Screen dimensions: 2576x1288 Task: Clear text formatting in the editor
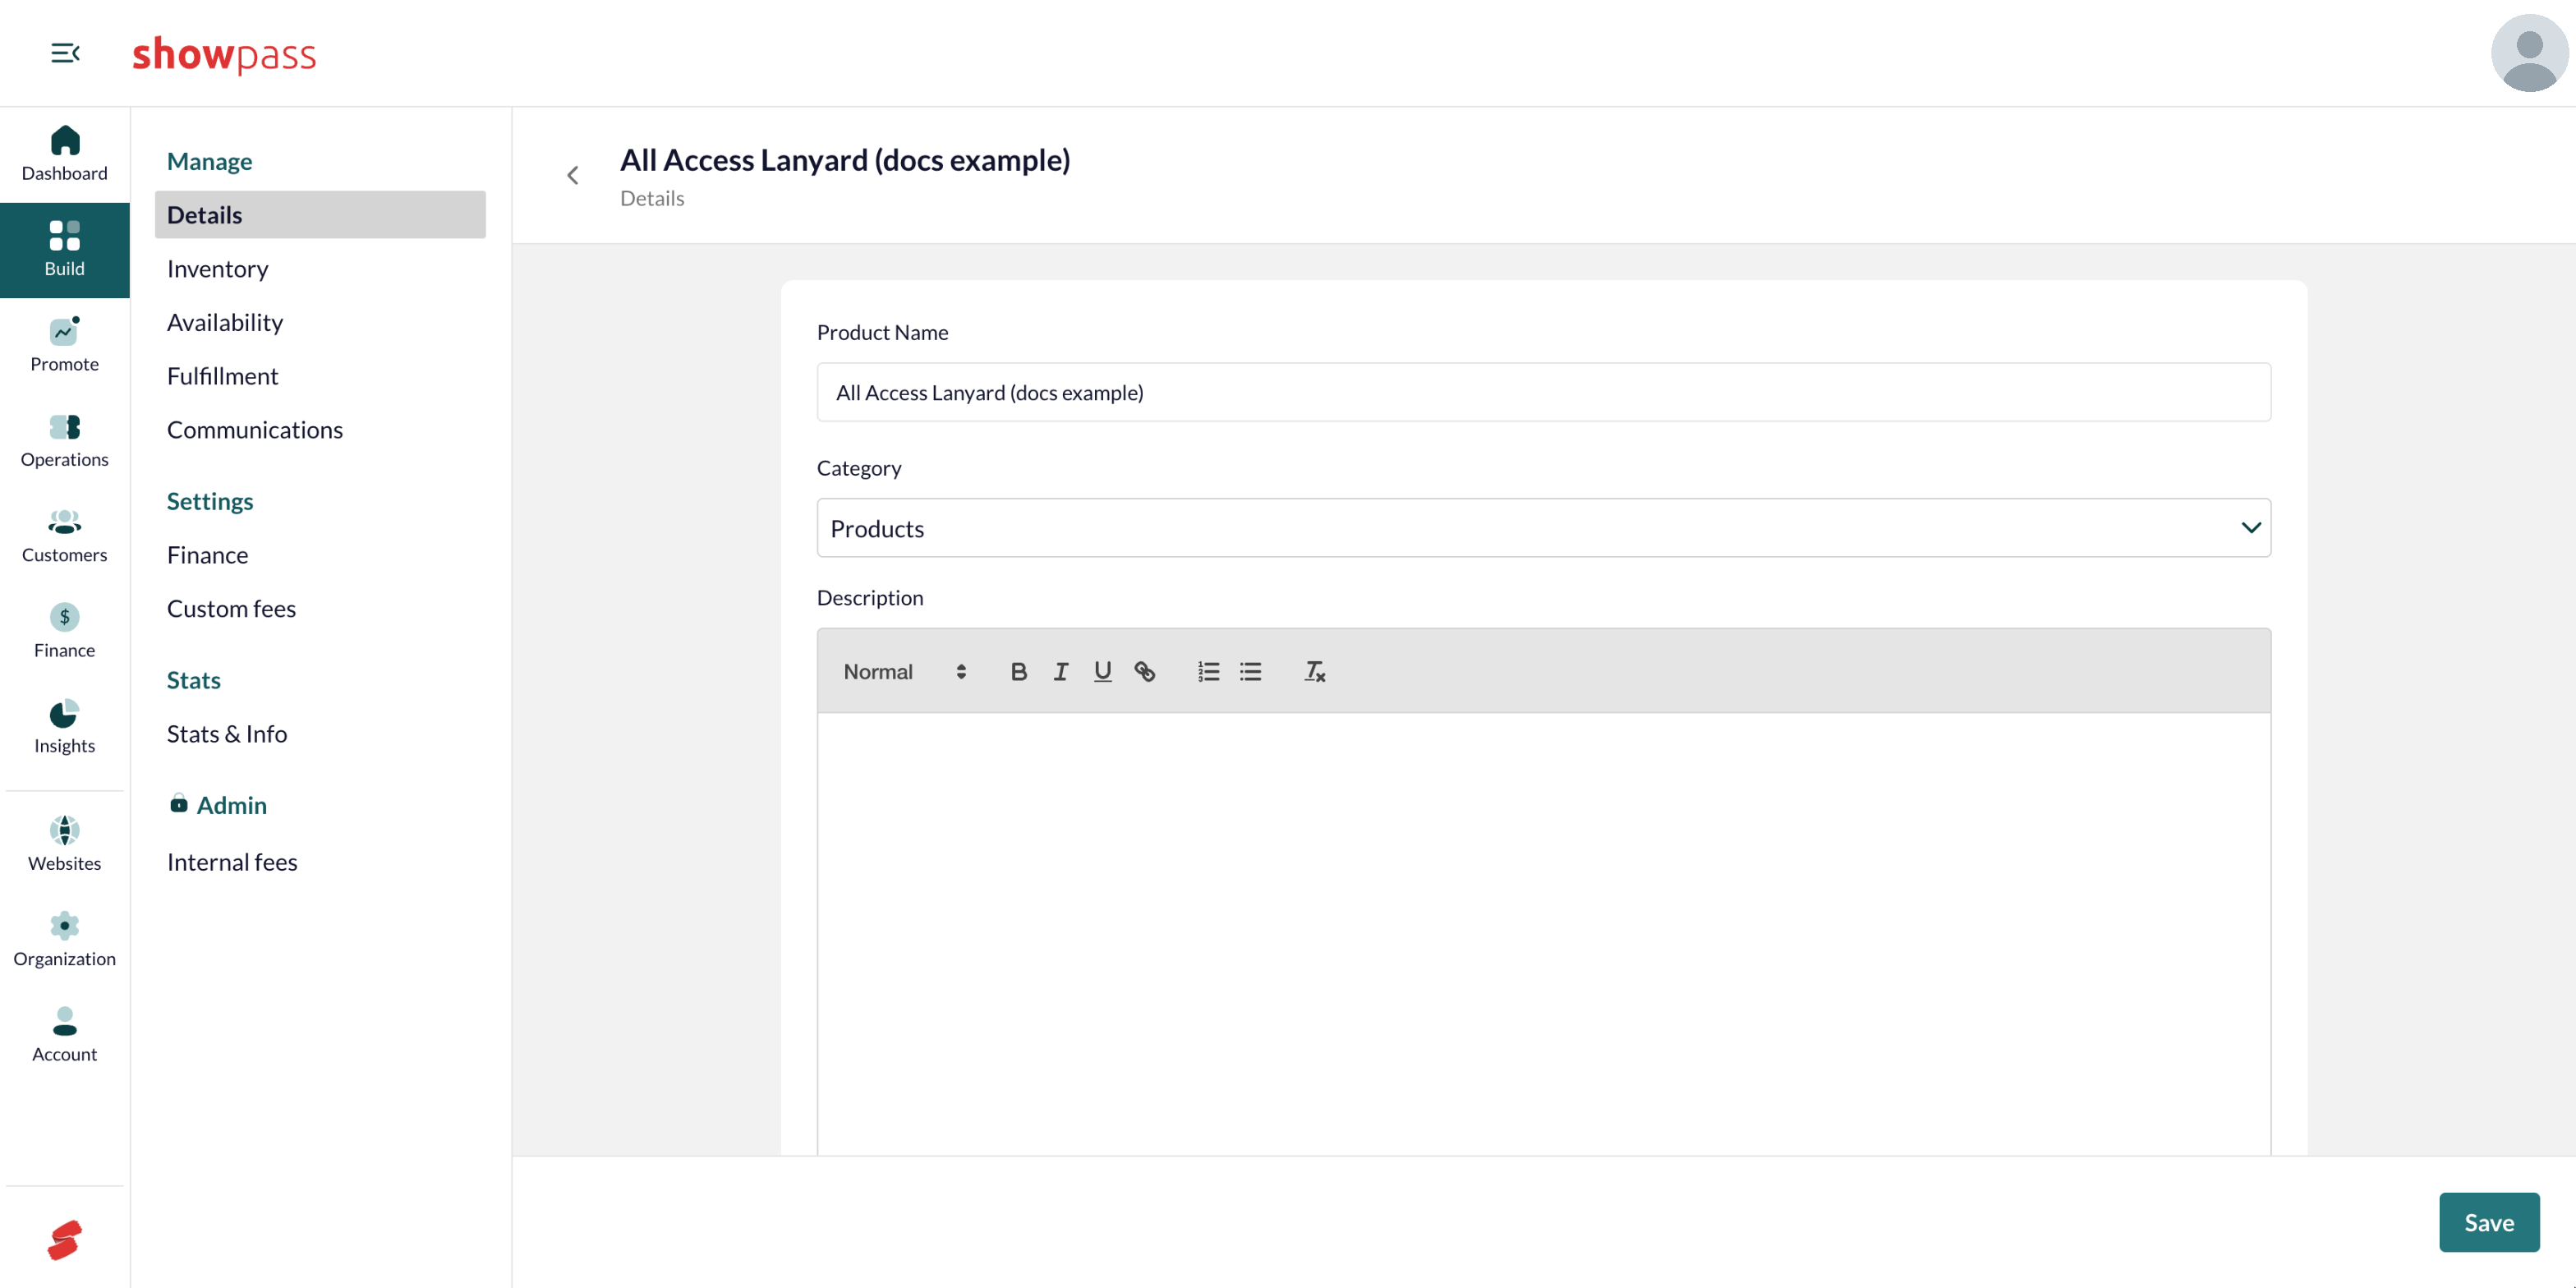coord(1314,672)
